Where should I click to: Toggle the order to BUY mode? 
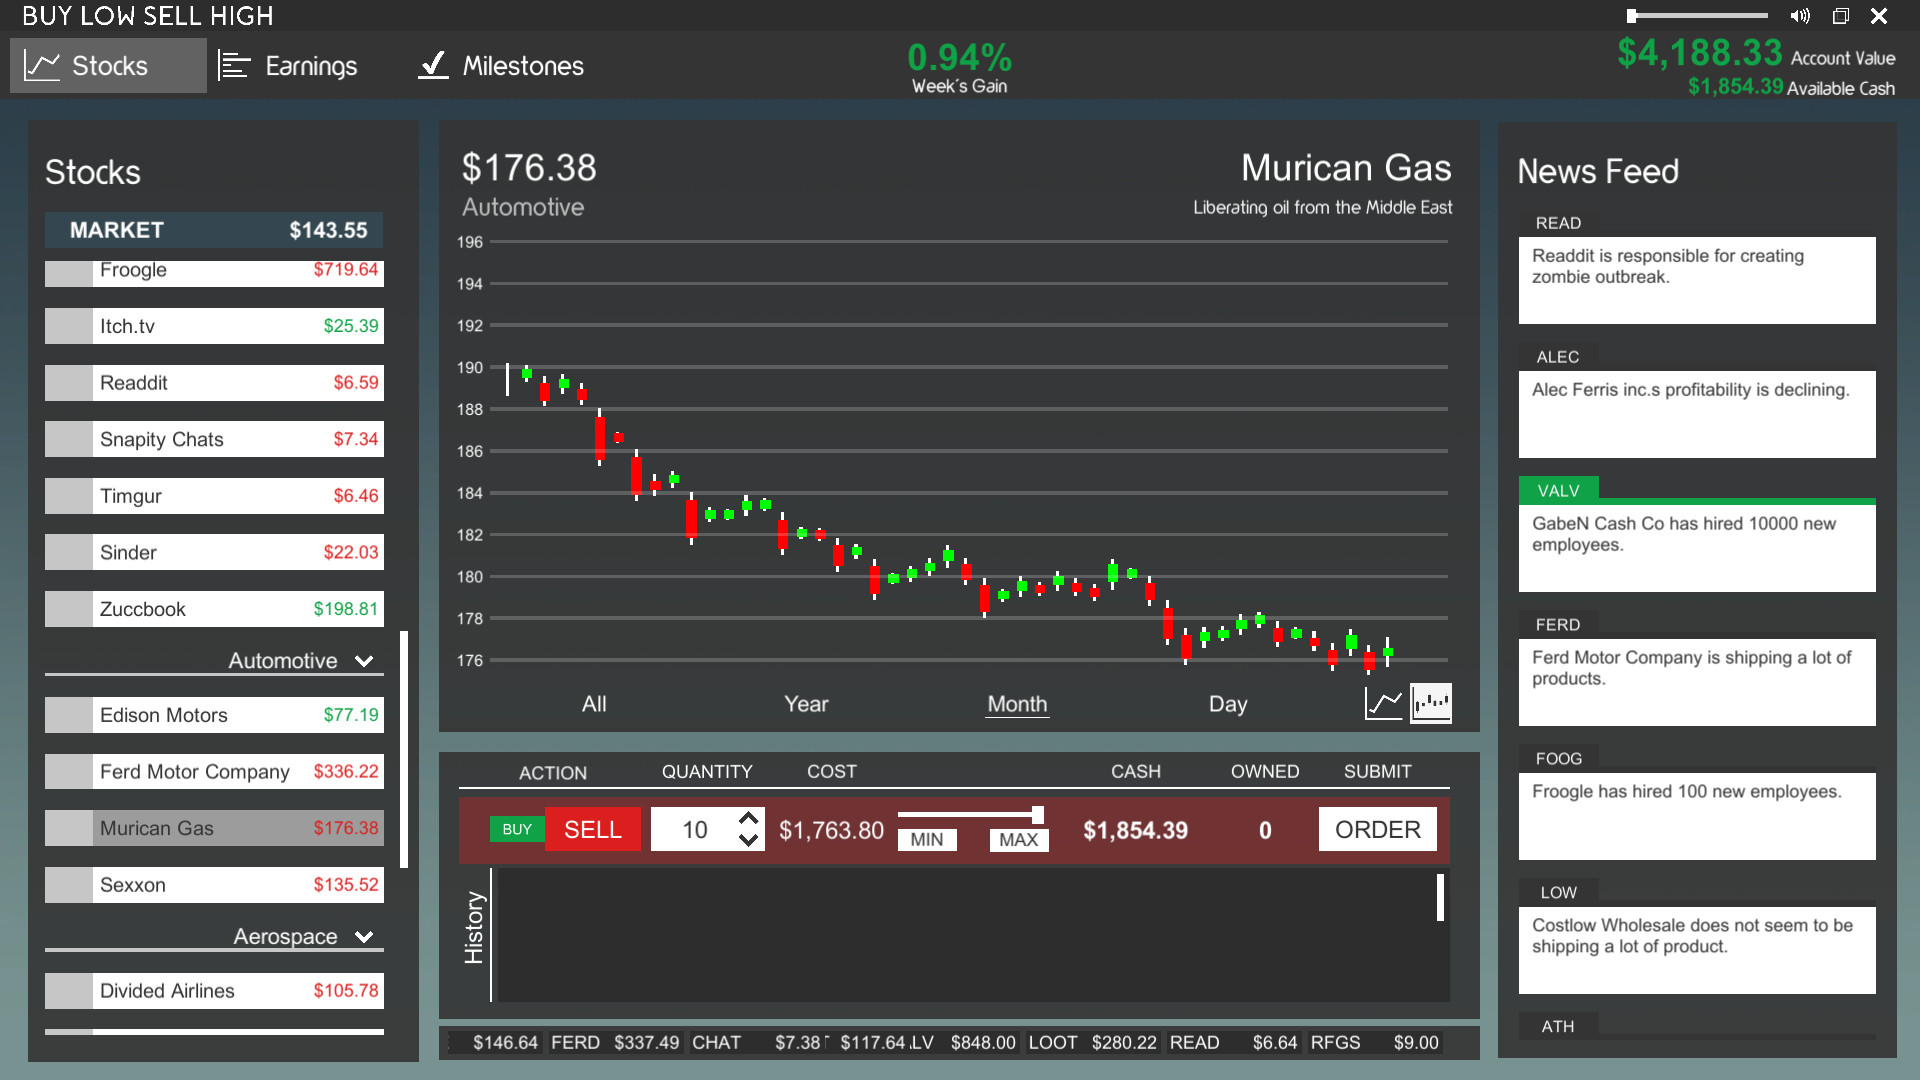pos(517,829)
